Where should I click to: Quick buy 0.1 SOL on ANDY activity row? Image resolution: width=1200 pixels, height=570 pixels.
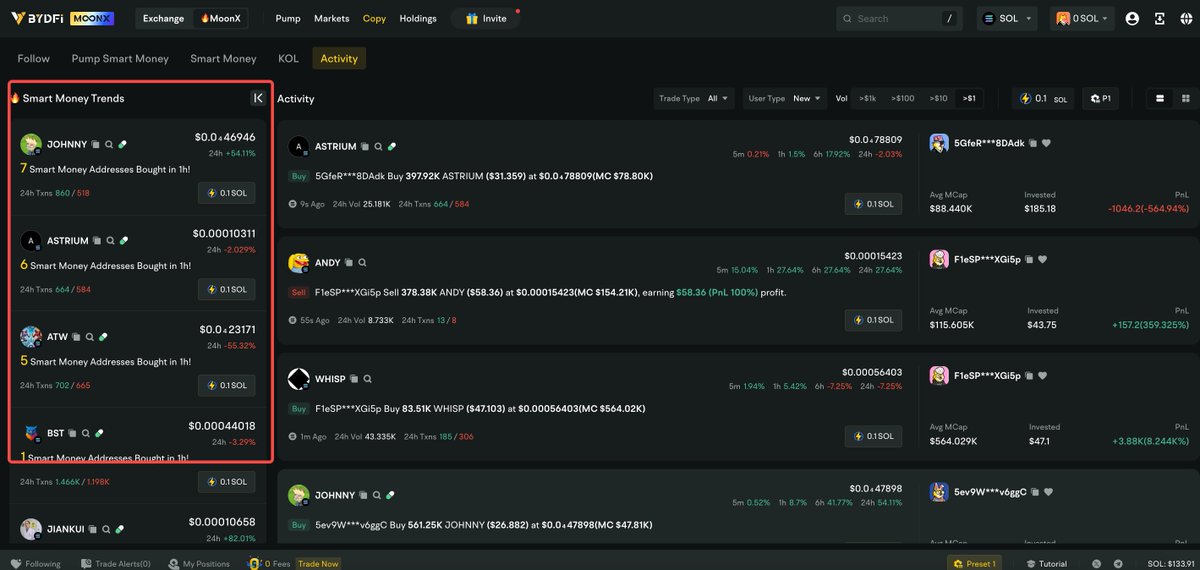[873, 320]
